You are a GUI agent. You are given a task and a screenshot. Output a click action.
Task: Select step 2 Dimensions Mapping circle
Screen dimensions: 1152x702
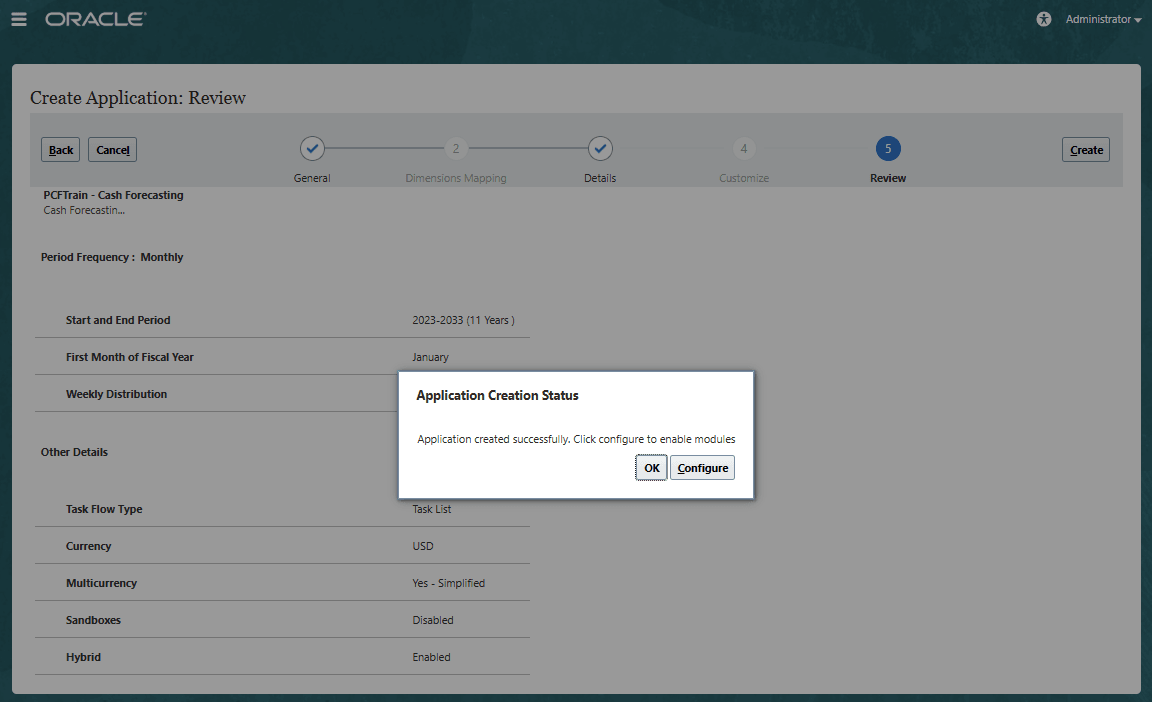[456, 148]
